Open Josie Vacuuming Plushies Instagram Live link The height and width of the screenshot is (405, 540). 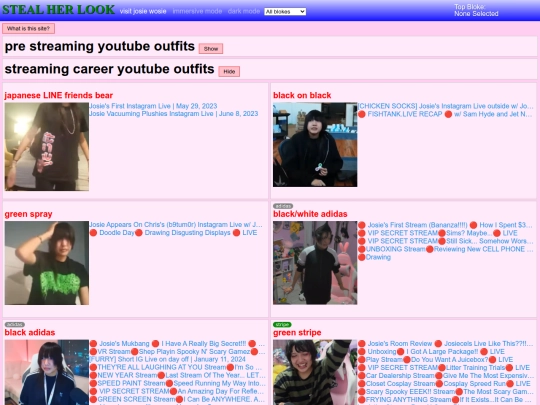[174, 114]
